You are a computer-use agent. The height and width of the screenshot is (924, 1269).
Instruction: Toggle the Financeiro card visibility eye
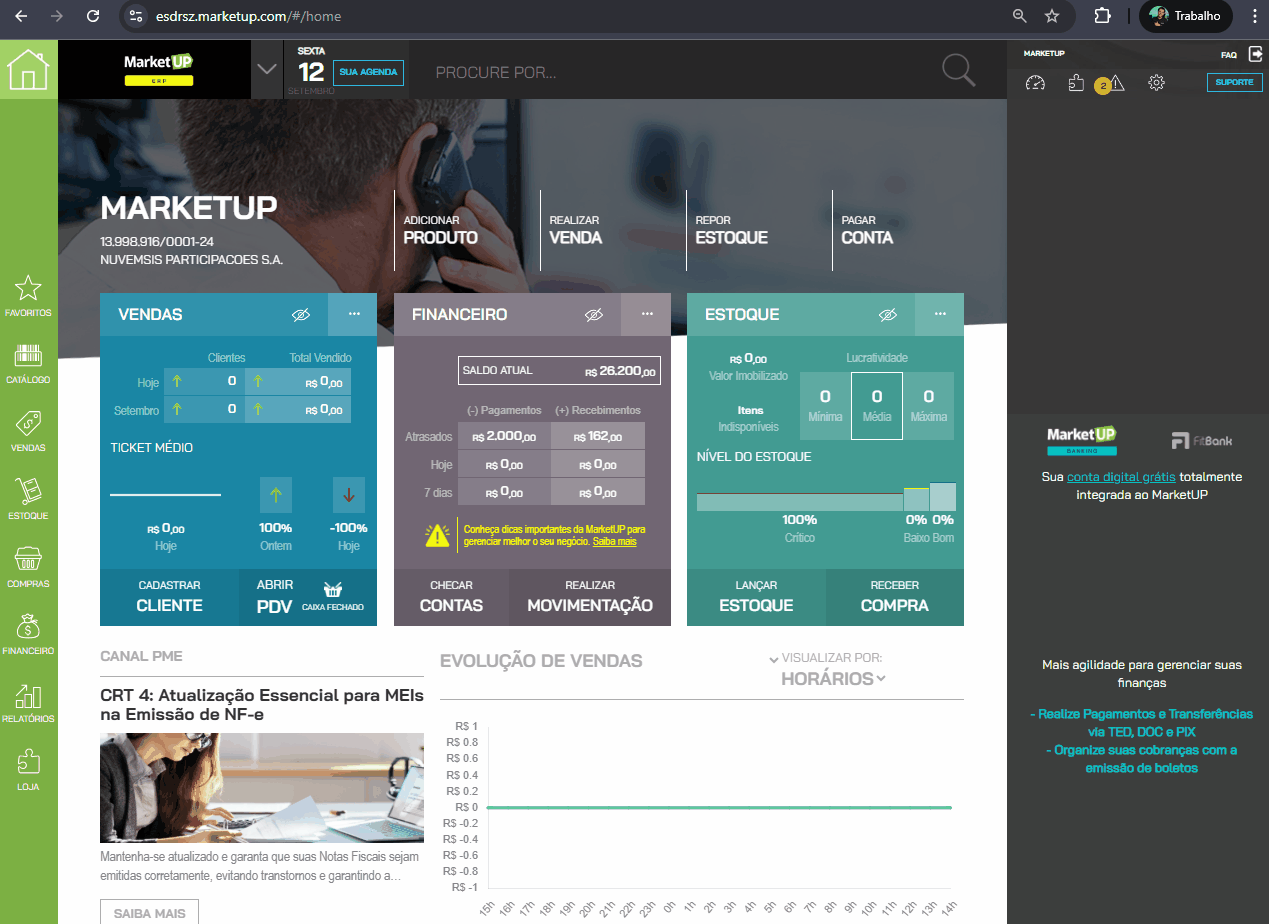(x=594, y=315)
